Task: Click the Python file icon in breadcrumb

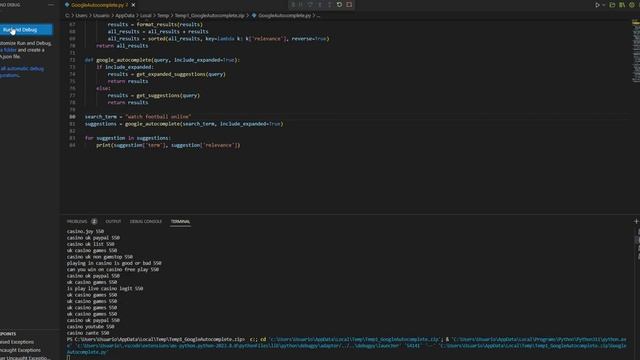Action: (x=254, y=16)
